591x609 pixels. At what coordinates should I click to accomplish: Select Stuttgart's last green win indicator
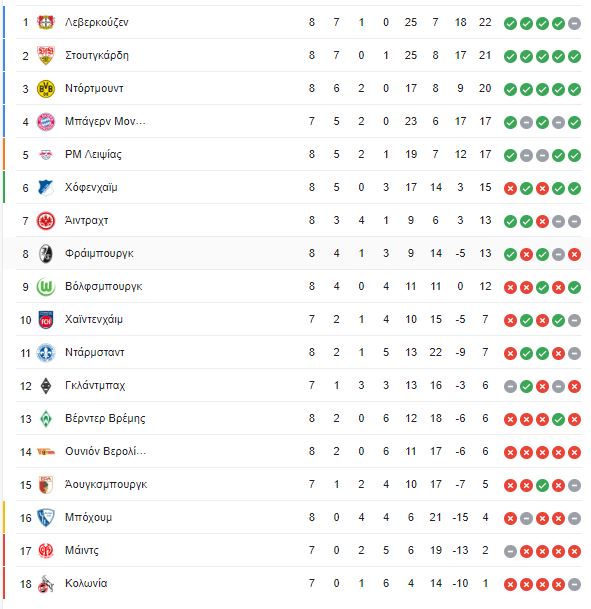point(574,56)
